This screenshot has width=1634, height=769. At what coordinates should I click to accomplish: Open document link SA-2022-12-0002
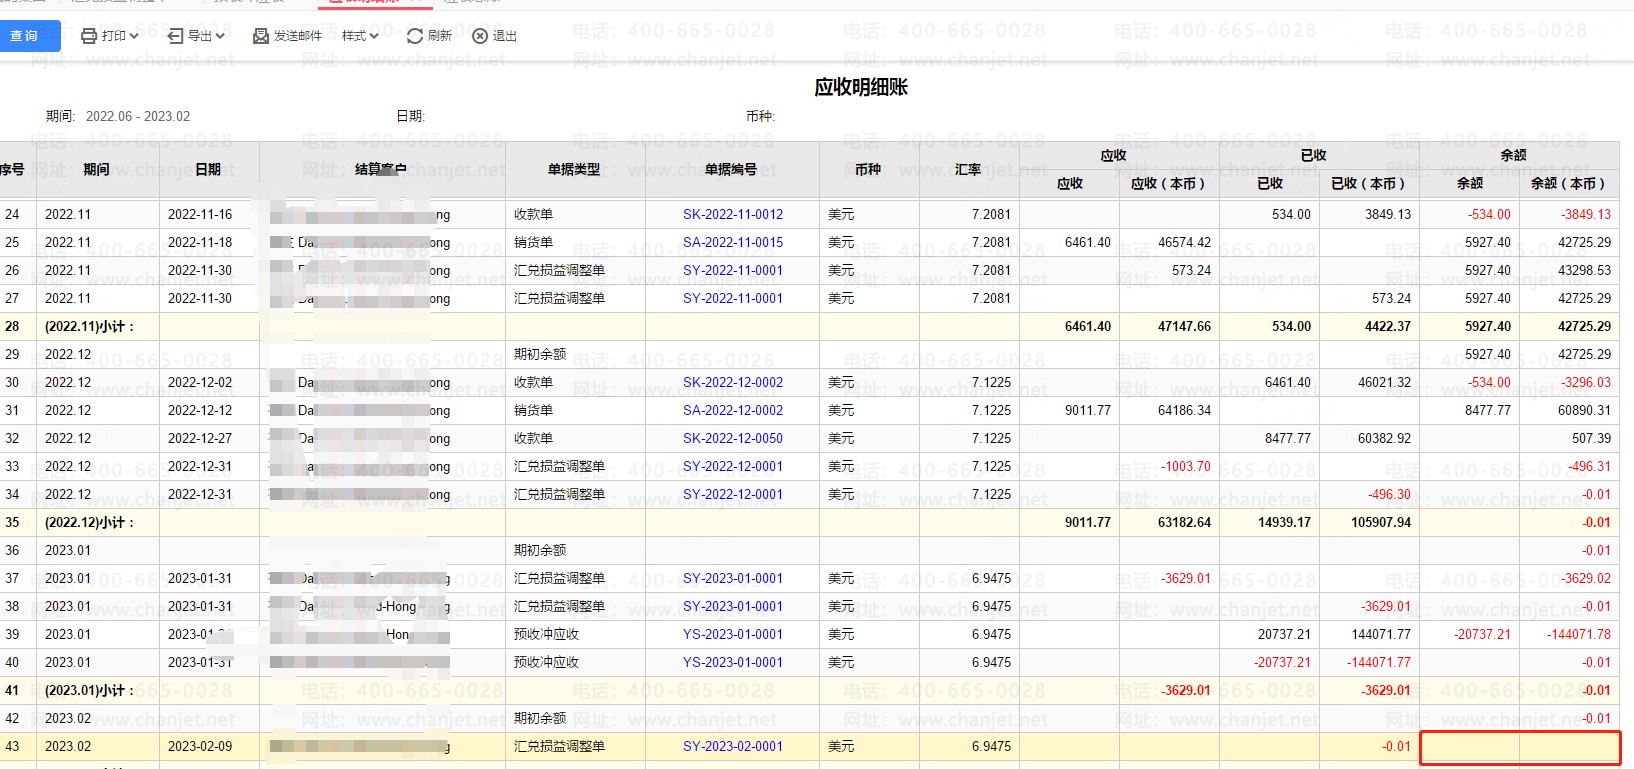pos(733,410)
